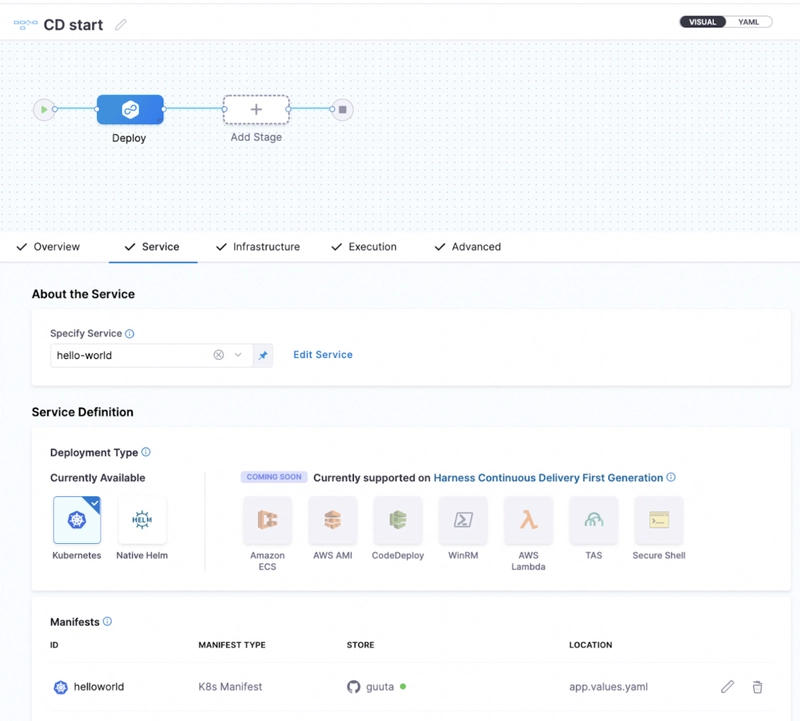Open the Overview tab
This screenshot has height=721, width=800.
point(48,247)
